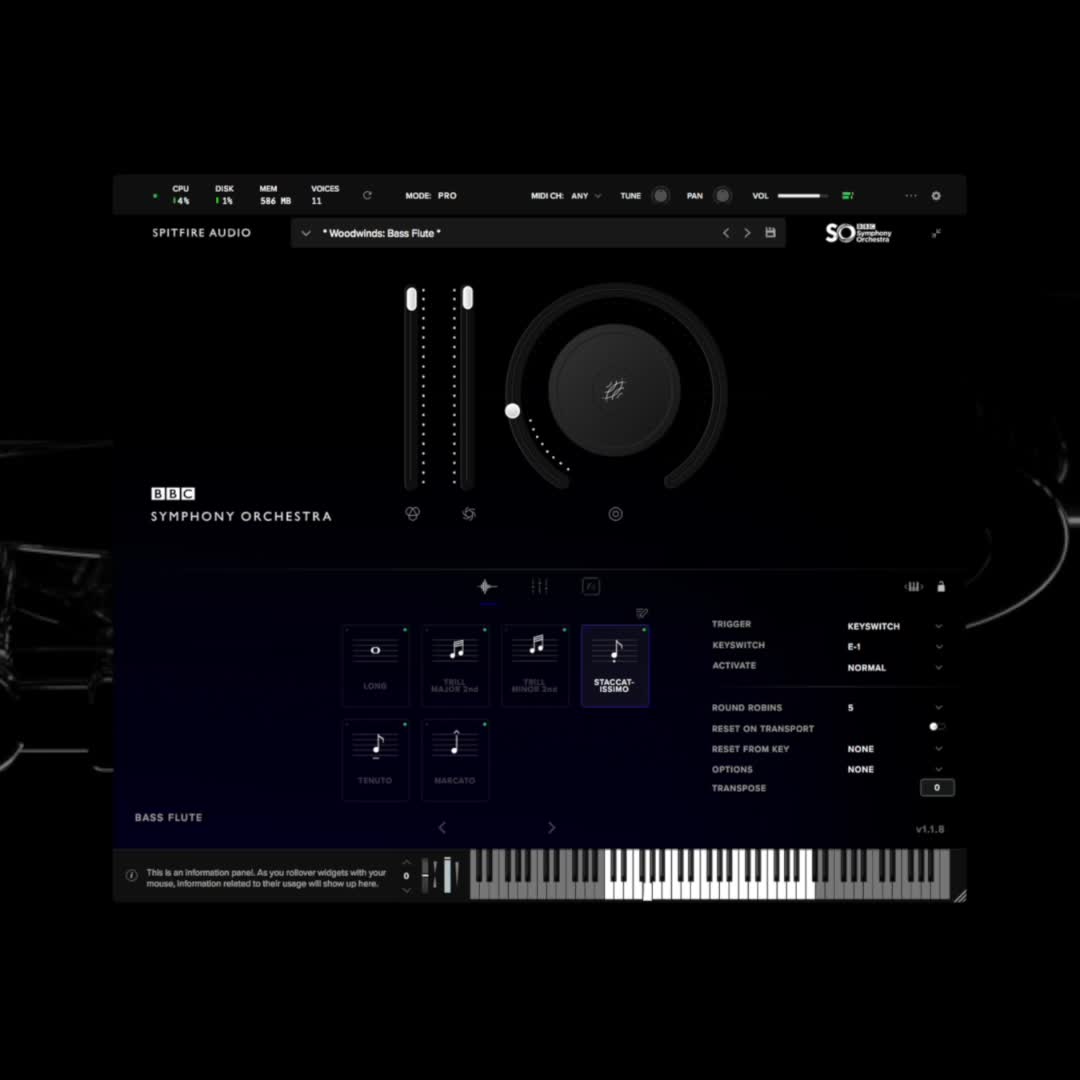Toggle green load dot on Staccatissimo tile
This screenshot has height=1080, width=1080.
pos(645,630)
